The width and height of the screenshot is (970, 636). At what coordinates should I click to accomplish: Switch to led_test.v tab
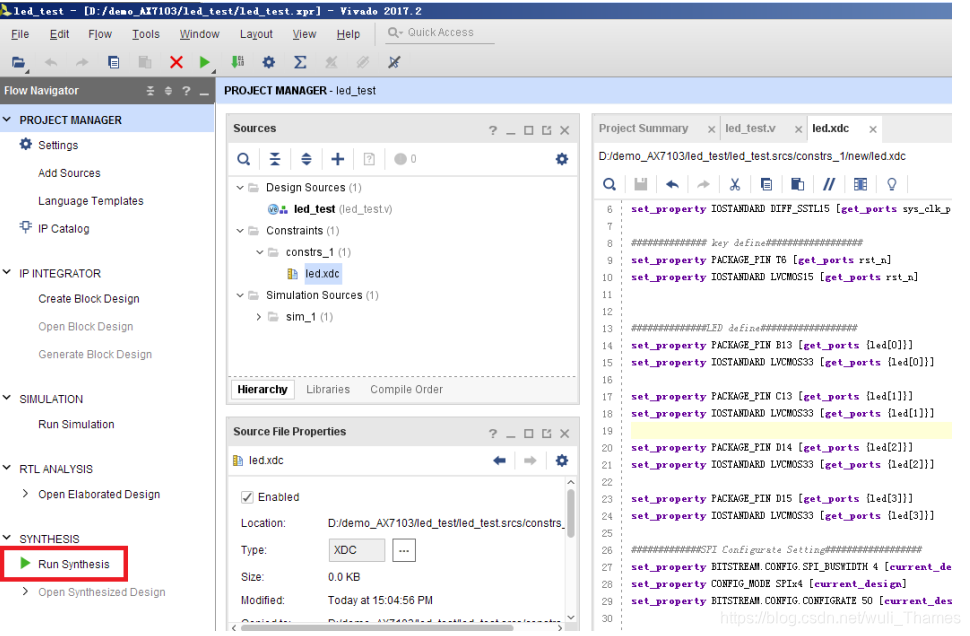750,128
